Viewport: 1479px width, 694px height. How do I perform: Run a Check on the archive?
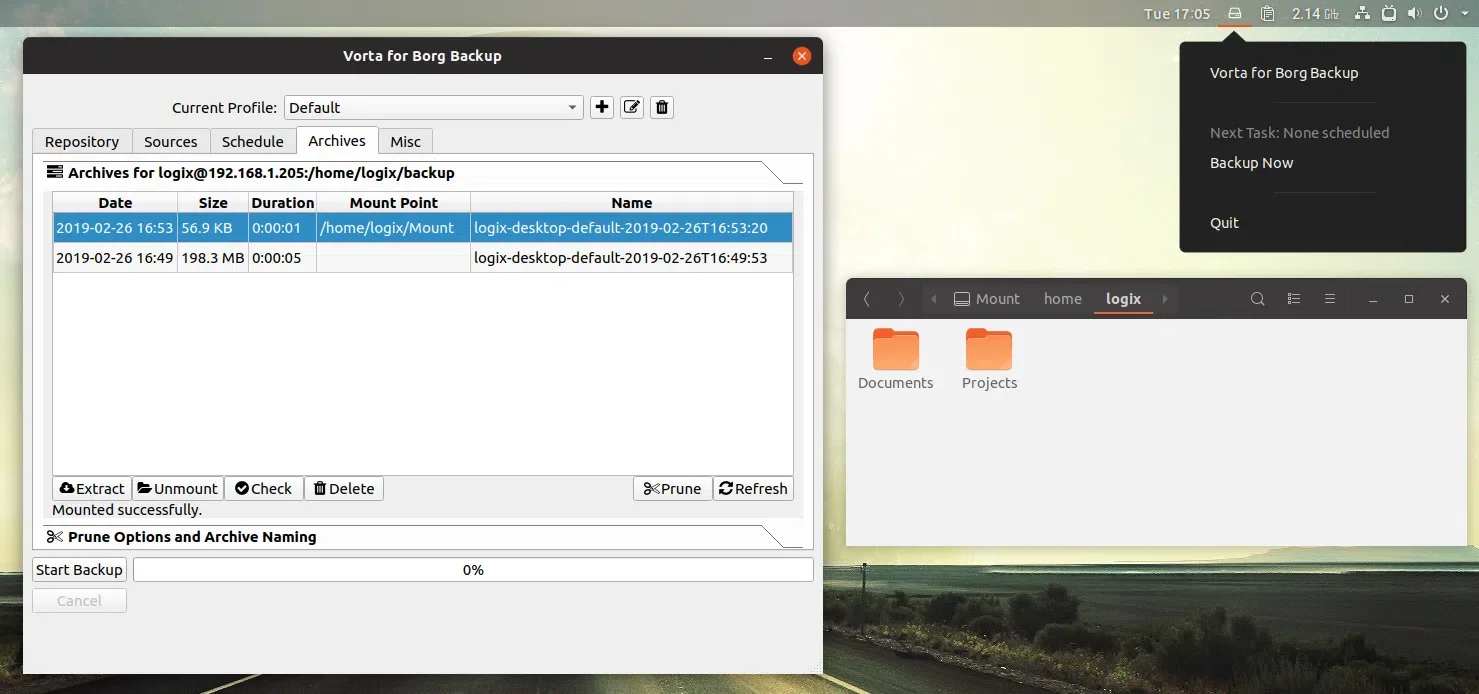pyautogui.click(x=263, y=488)
